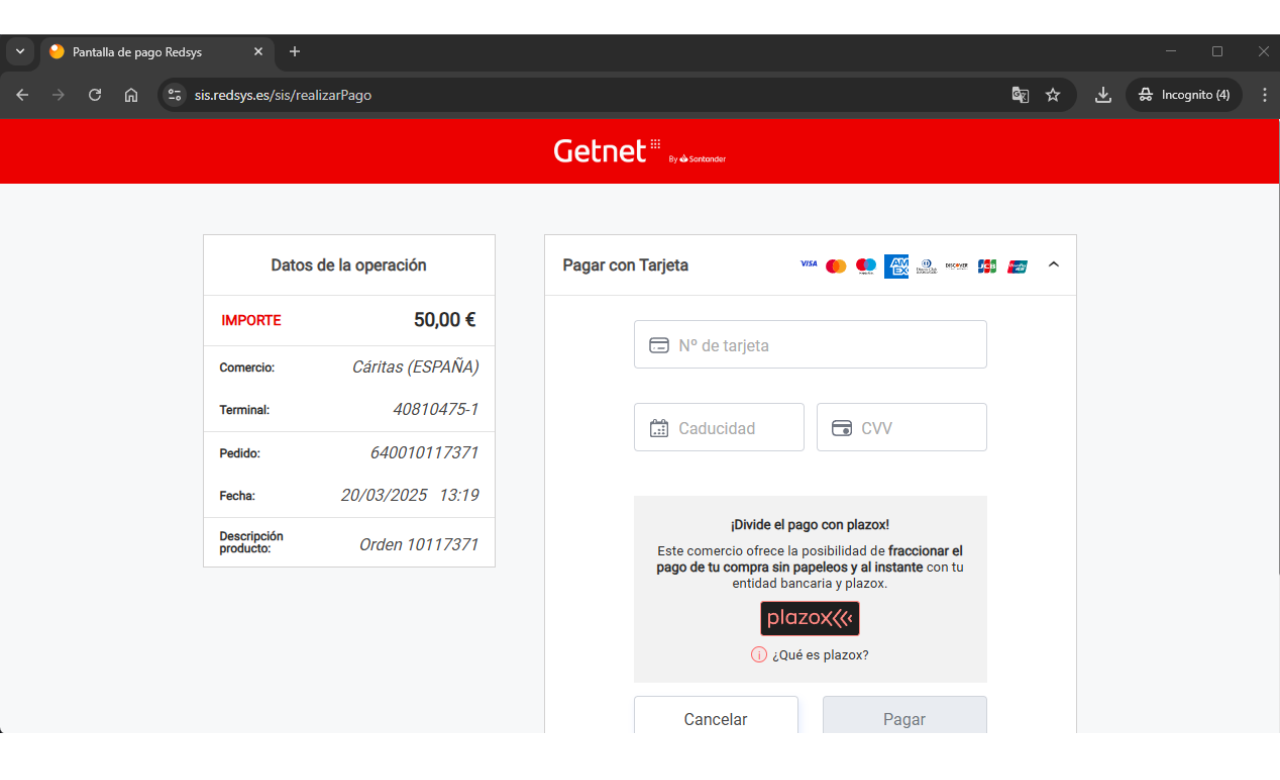
Task: Open the browser home page
Action: 131,95
